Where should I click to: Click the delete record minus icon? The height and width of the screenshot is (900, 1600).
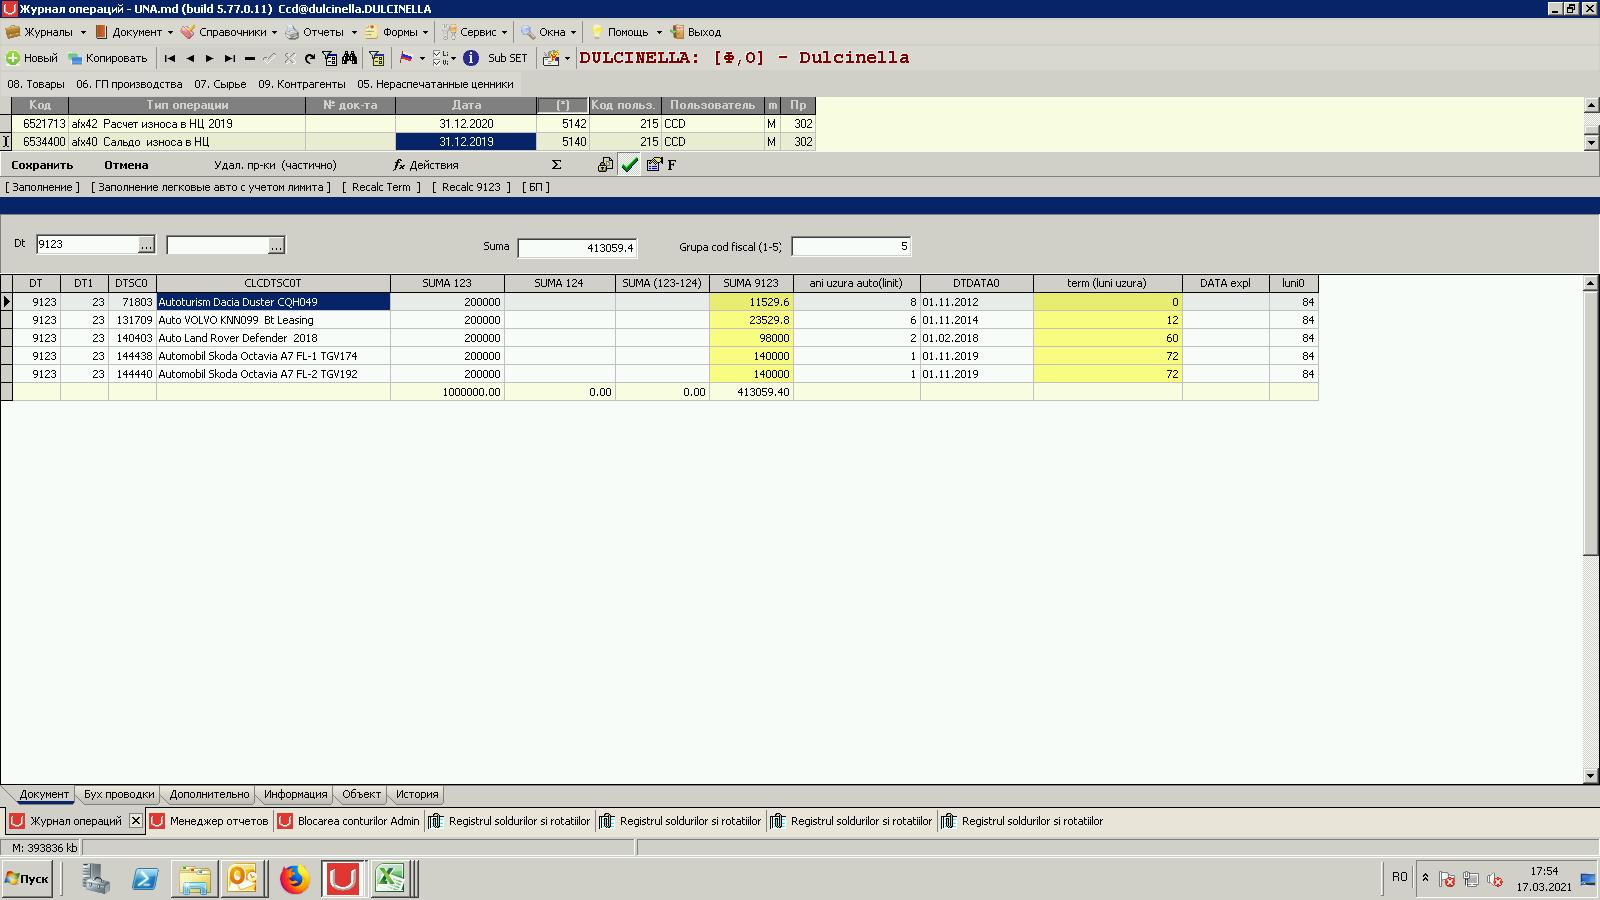[x=250, y=58]
